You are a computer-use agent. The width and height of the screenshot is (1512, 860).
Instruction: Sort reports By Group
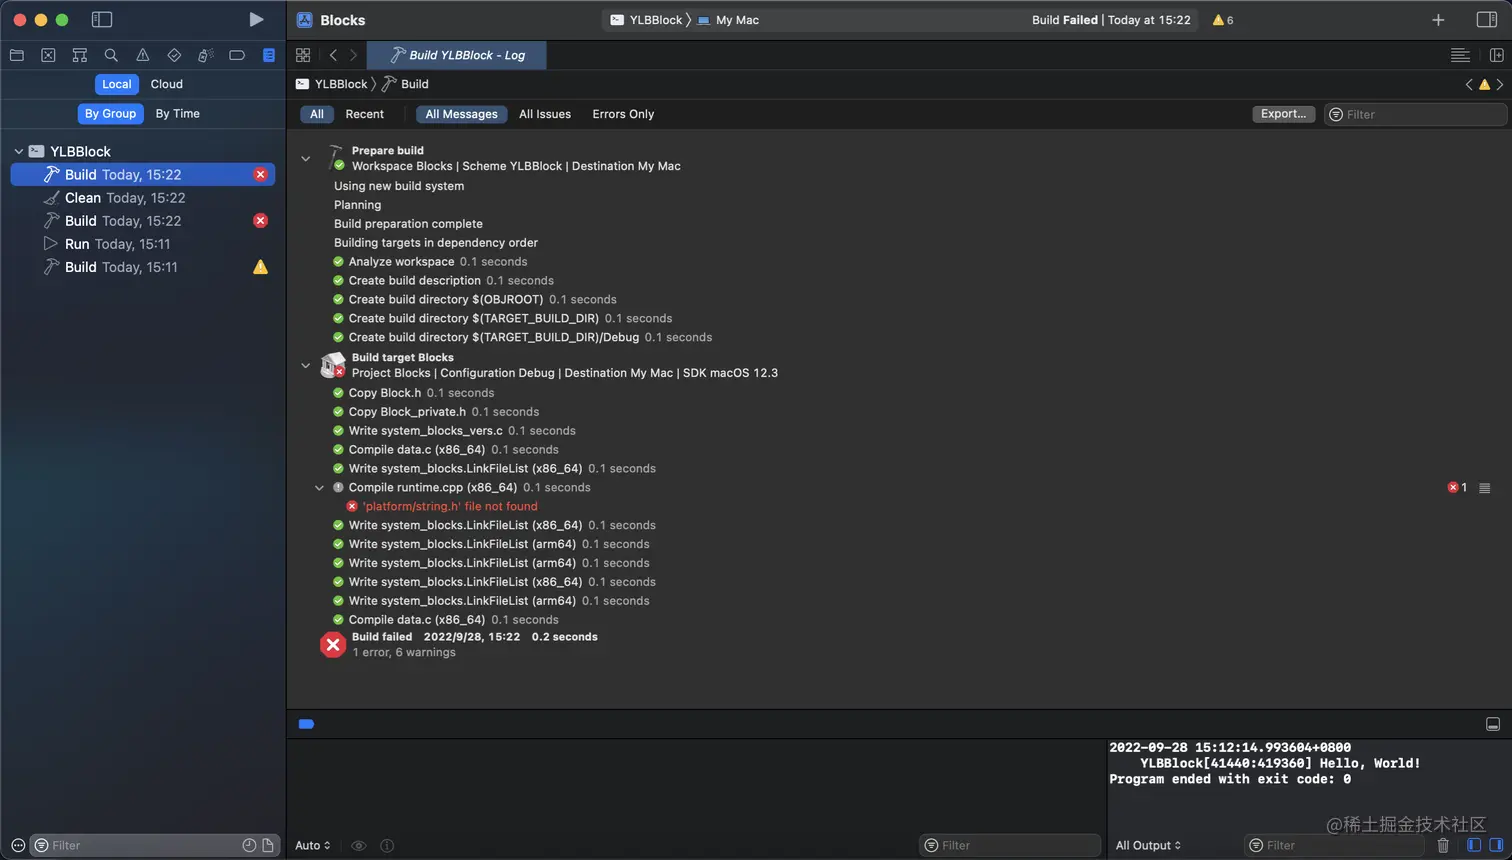[110, 113]
